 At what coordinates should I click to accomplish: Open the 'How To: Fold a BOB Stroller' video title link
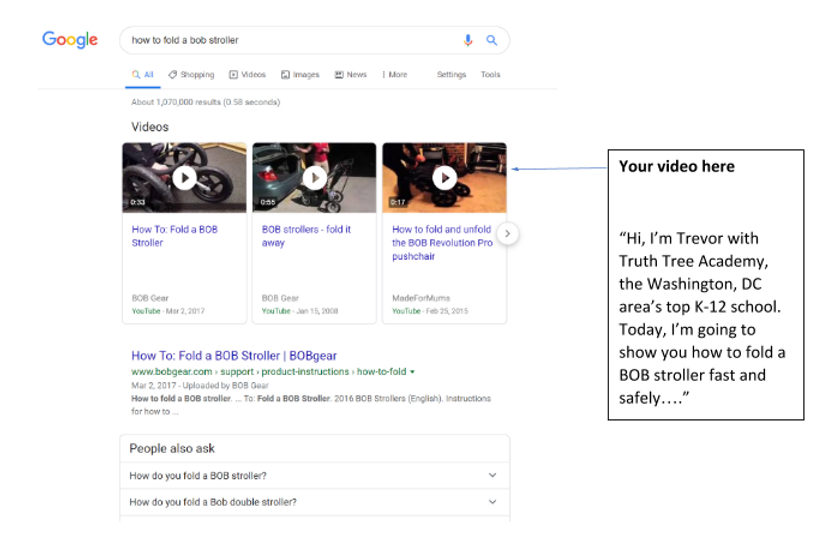pyautogui.click(x=175, y=236)
